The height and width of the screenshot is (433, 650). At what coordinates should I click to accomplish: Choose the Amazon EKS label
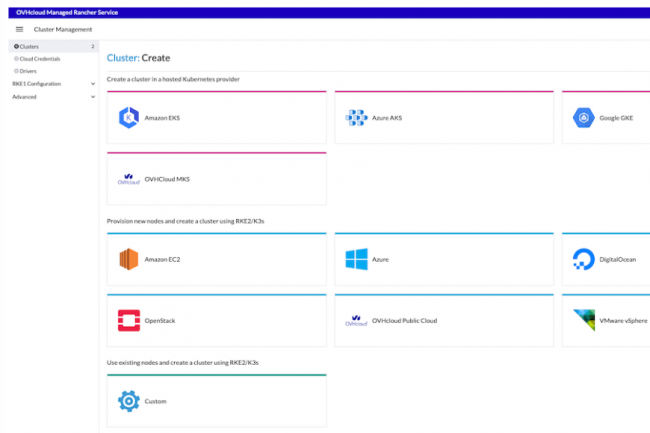tap(162, 118)
